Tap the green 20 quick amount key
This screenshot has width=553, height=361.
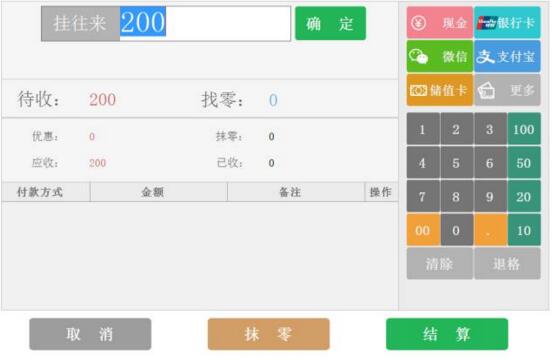524,196
